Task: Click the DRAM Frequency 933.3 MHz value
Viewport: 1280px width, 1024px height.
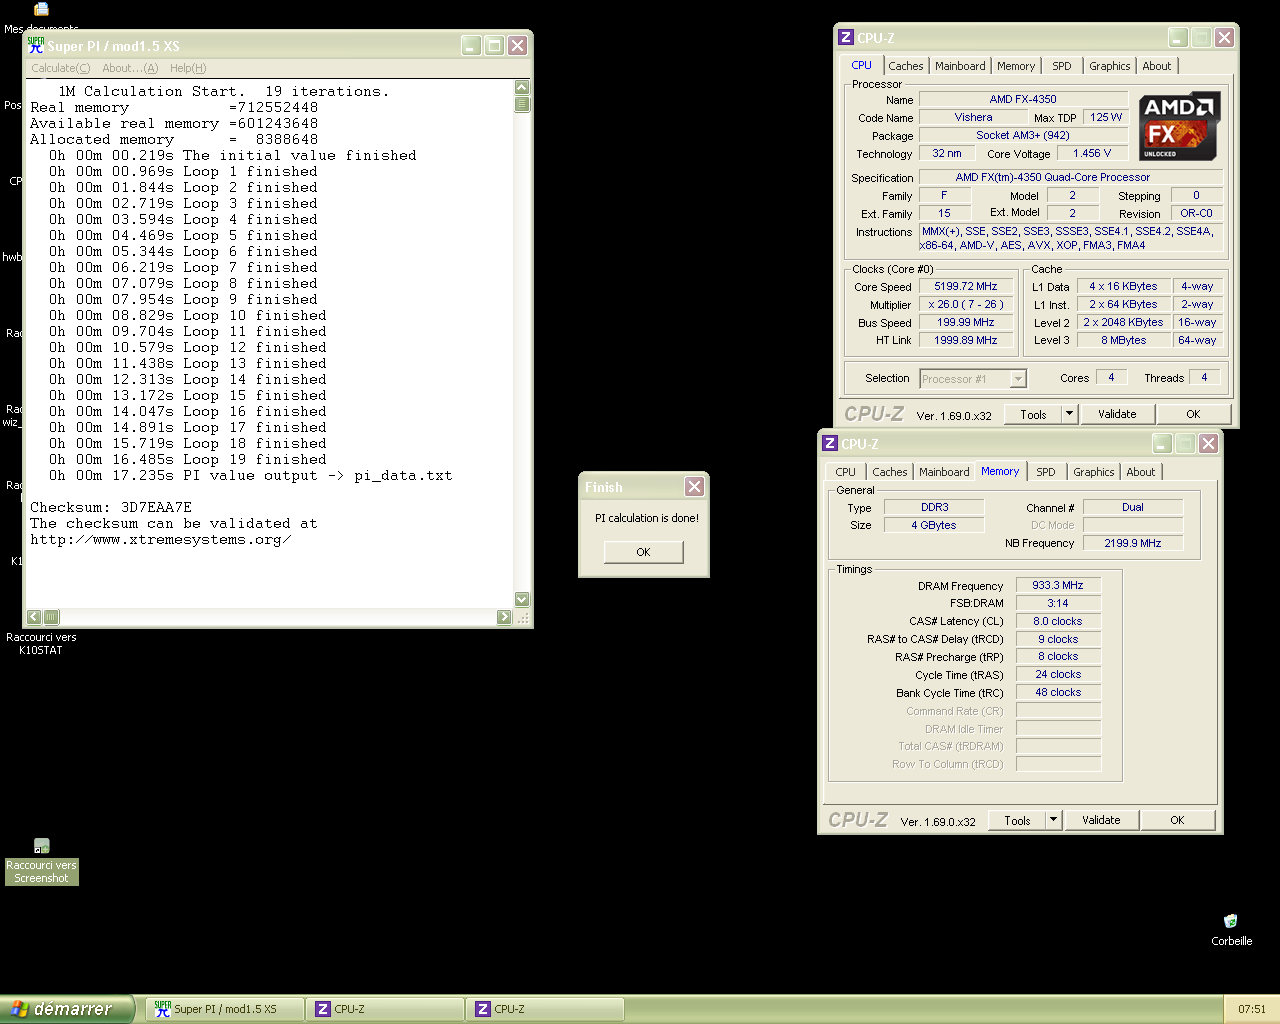Action: [x=1058, y=585]
